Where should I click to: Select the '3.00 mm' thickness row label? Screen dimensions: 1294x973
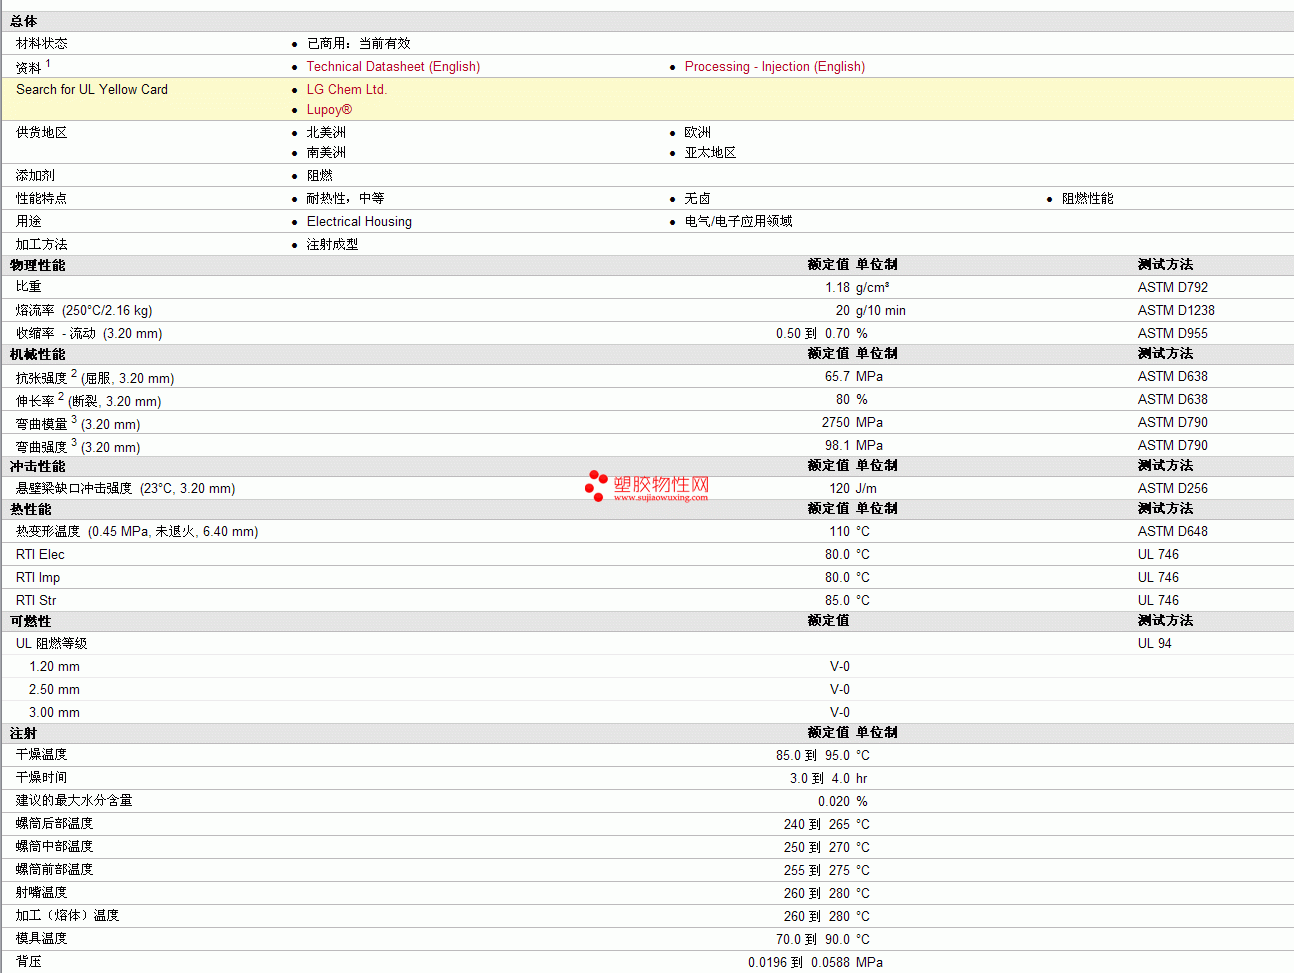pos(55,713)
